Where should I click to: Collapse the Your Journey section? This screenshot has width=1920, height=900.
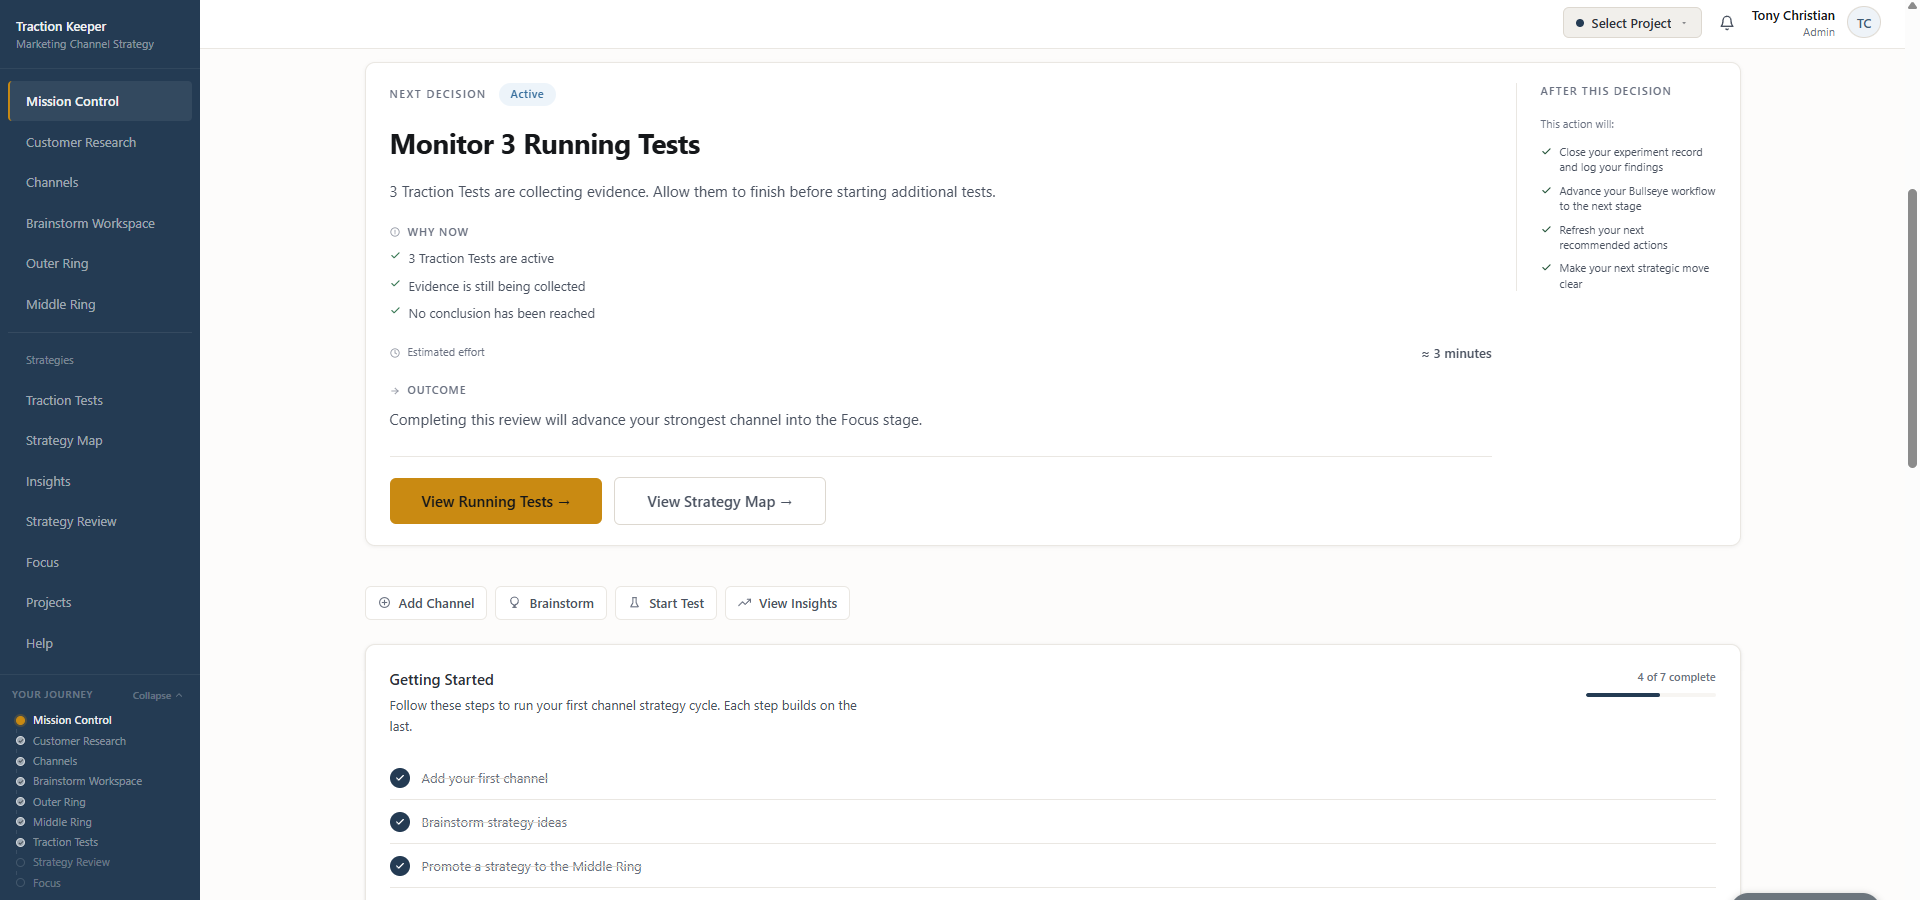157,695
